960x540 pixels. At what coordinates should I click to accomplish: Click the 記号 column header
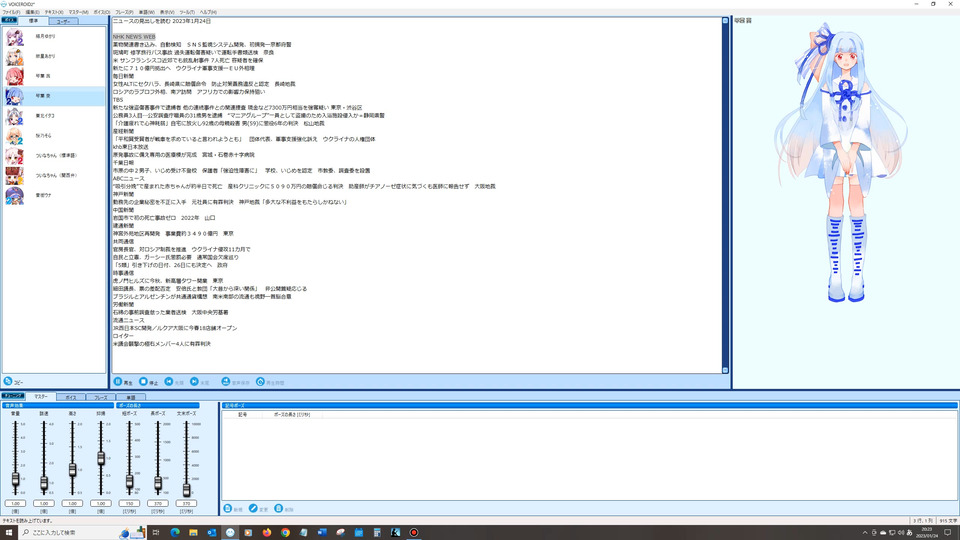[x=242, y=414]
